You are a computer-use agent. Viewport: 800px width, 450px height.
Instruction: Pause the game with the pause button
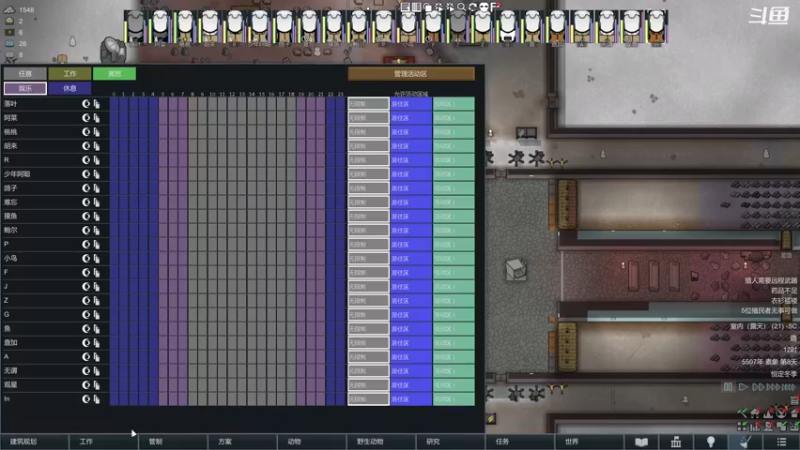(x=728, y=387)
